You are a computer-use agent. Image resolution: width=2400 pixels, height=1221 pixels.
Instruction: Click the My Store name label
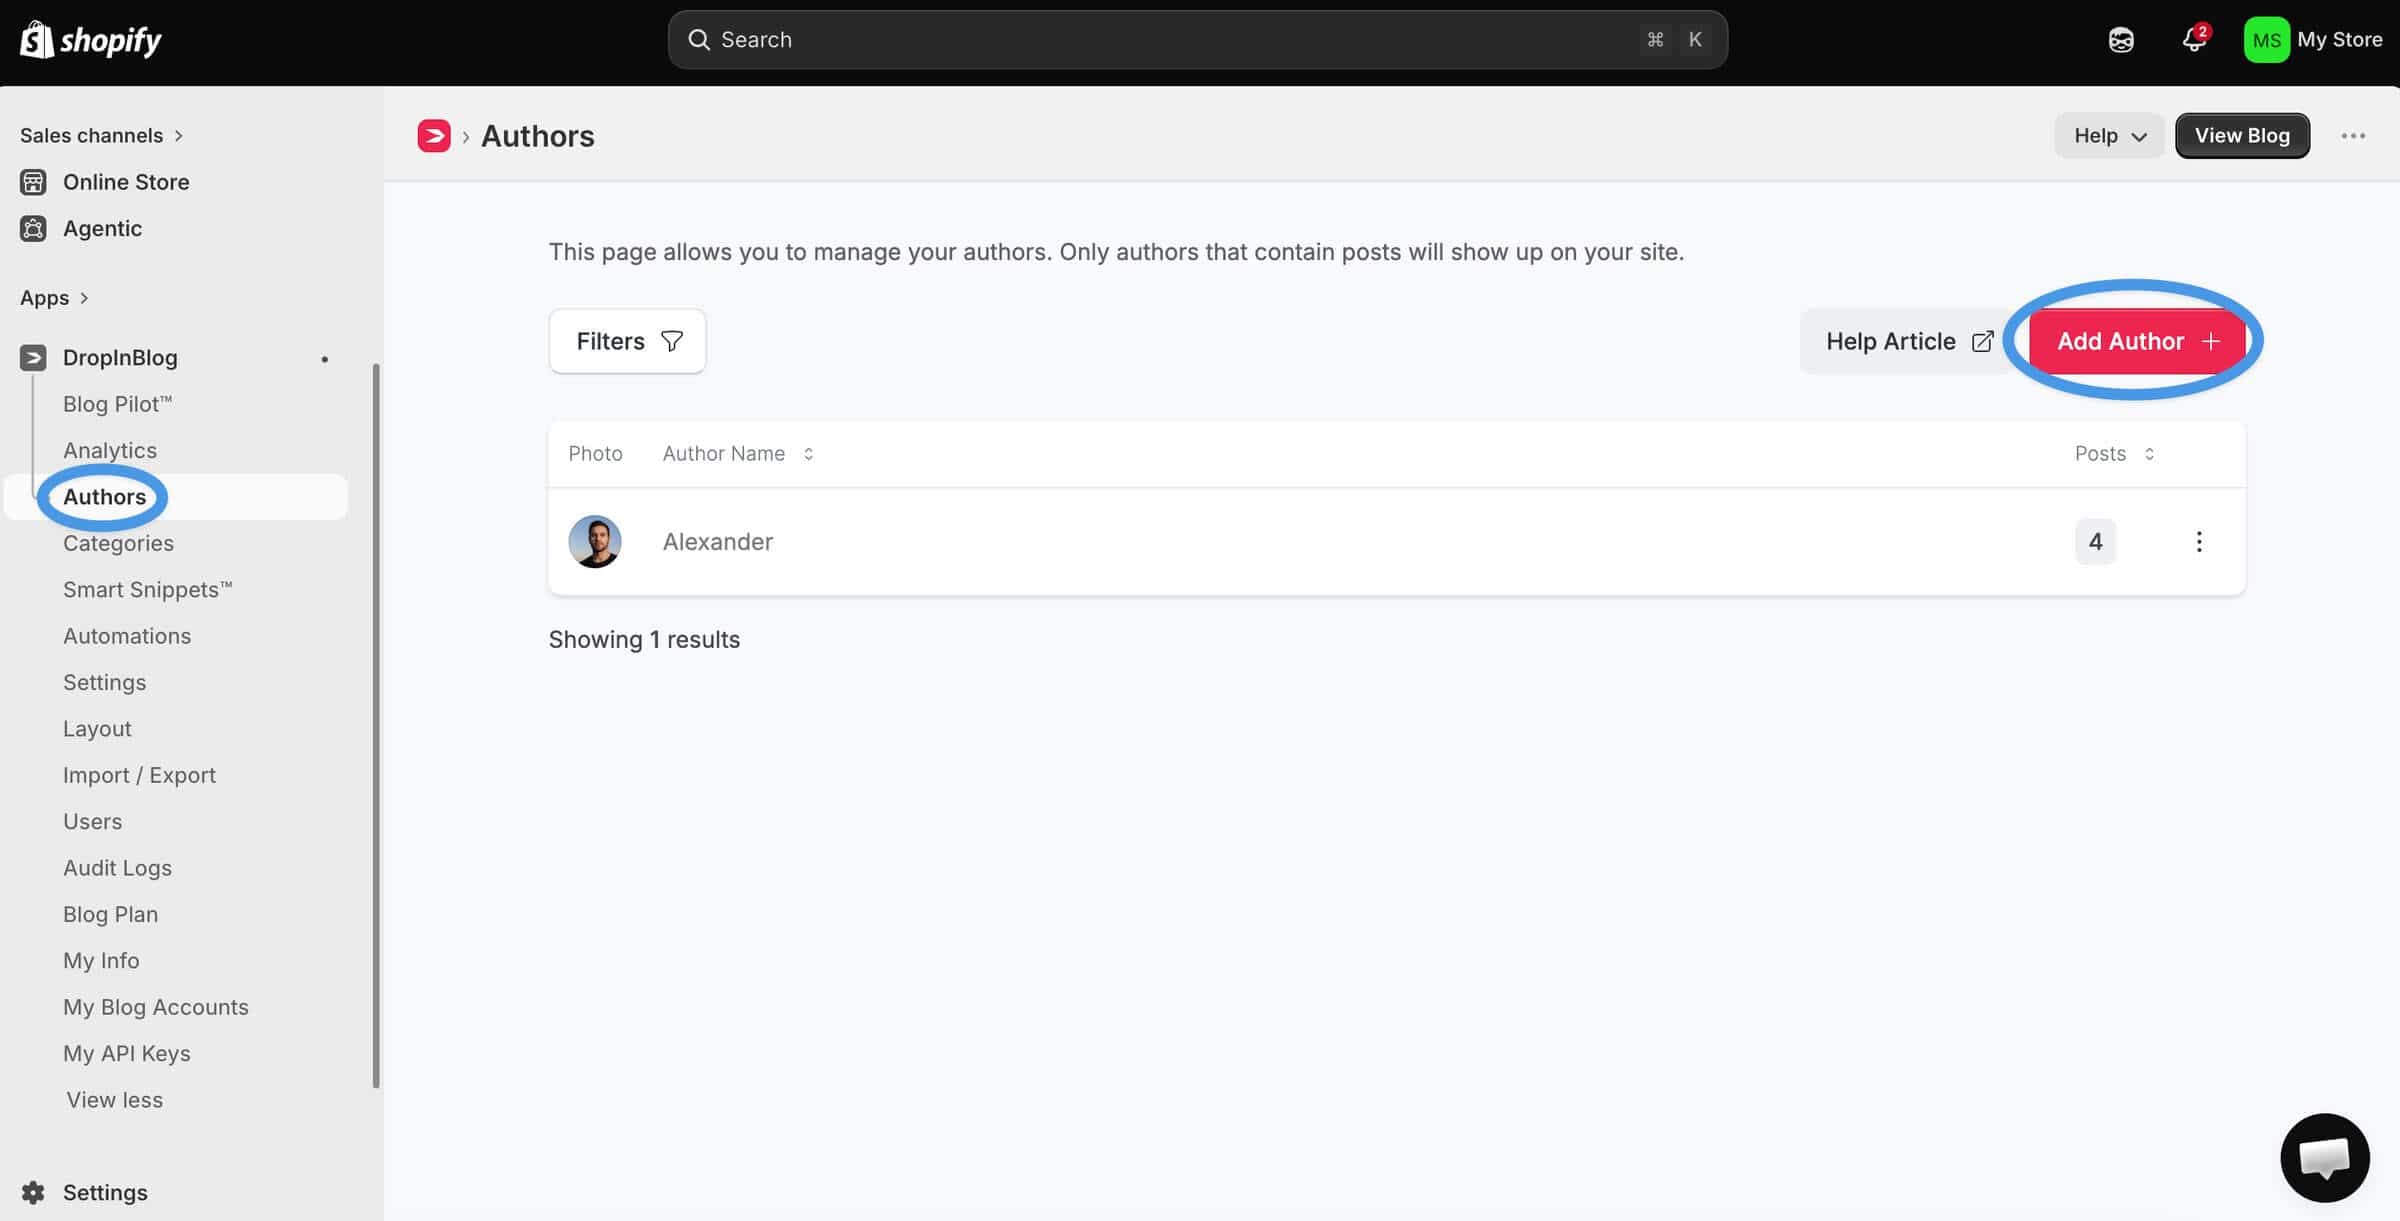[x=2339, y=40]
